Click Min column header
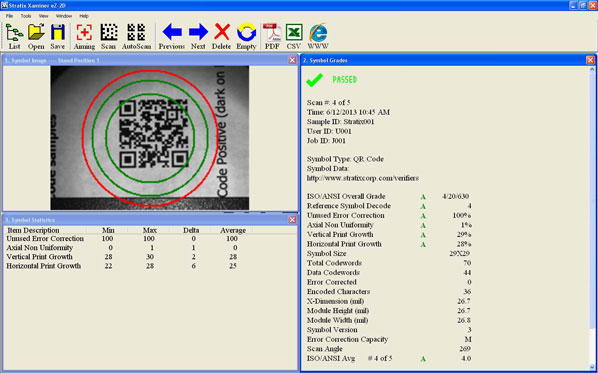The image size is (598, 373). click(108, 230)
